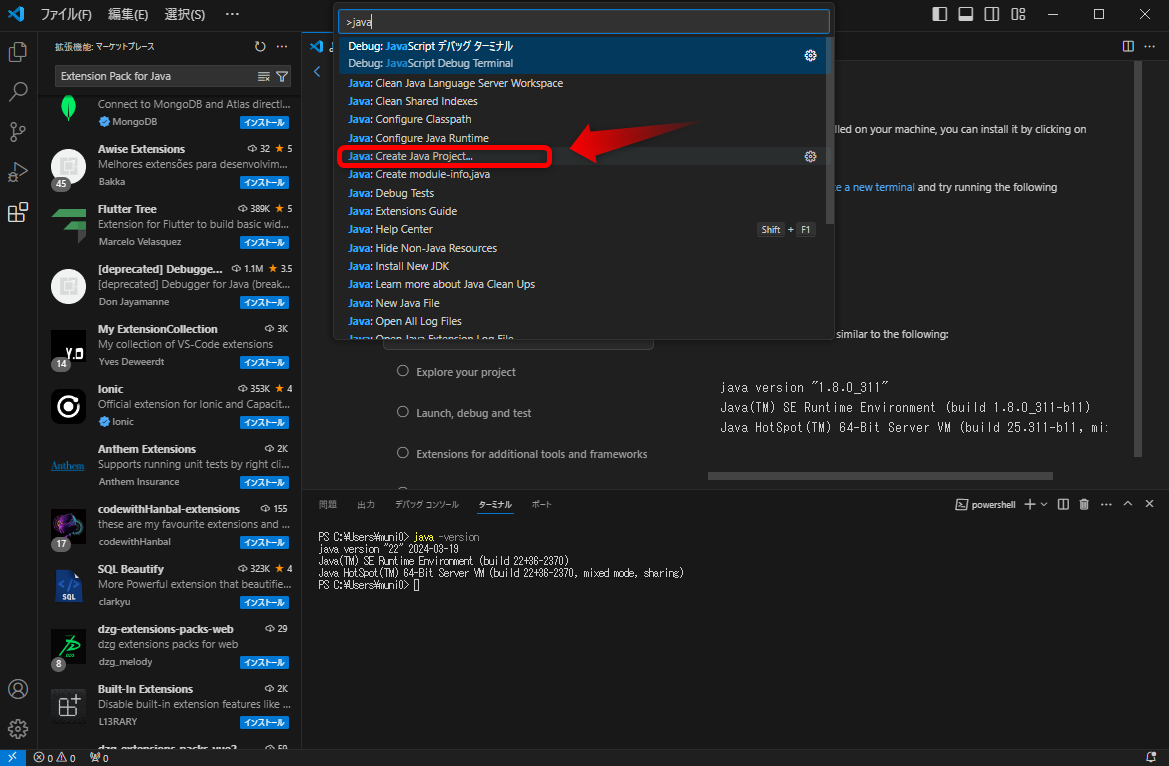Open the overflow menu in menu bar

(233, 14)
